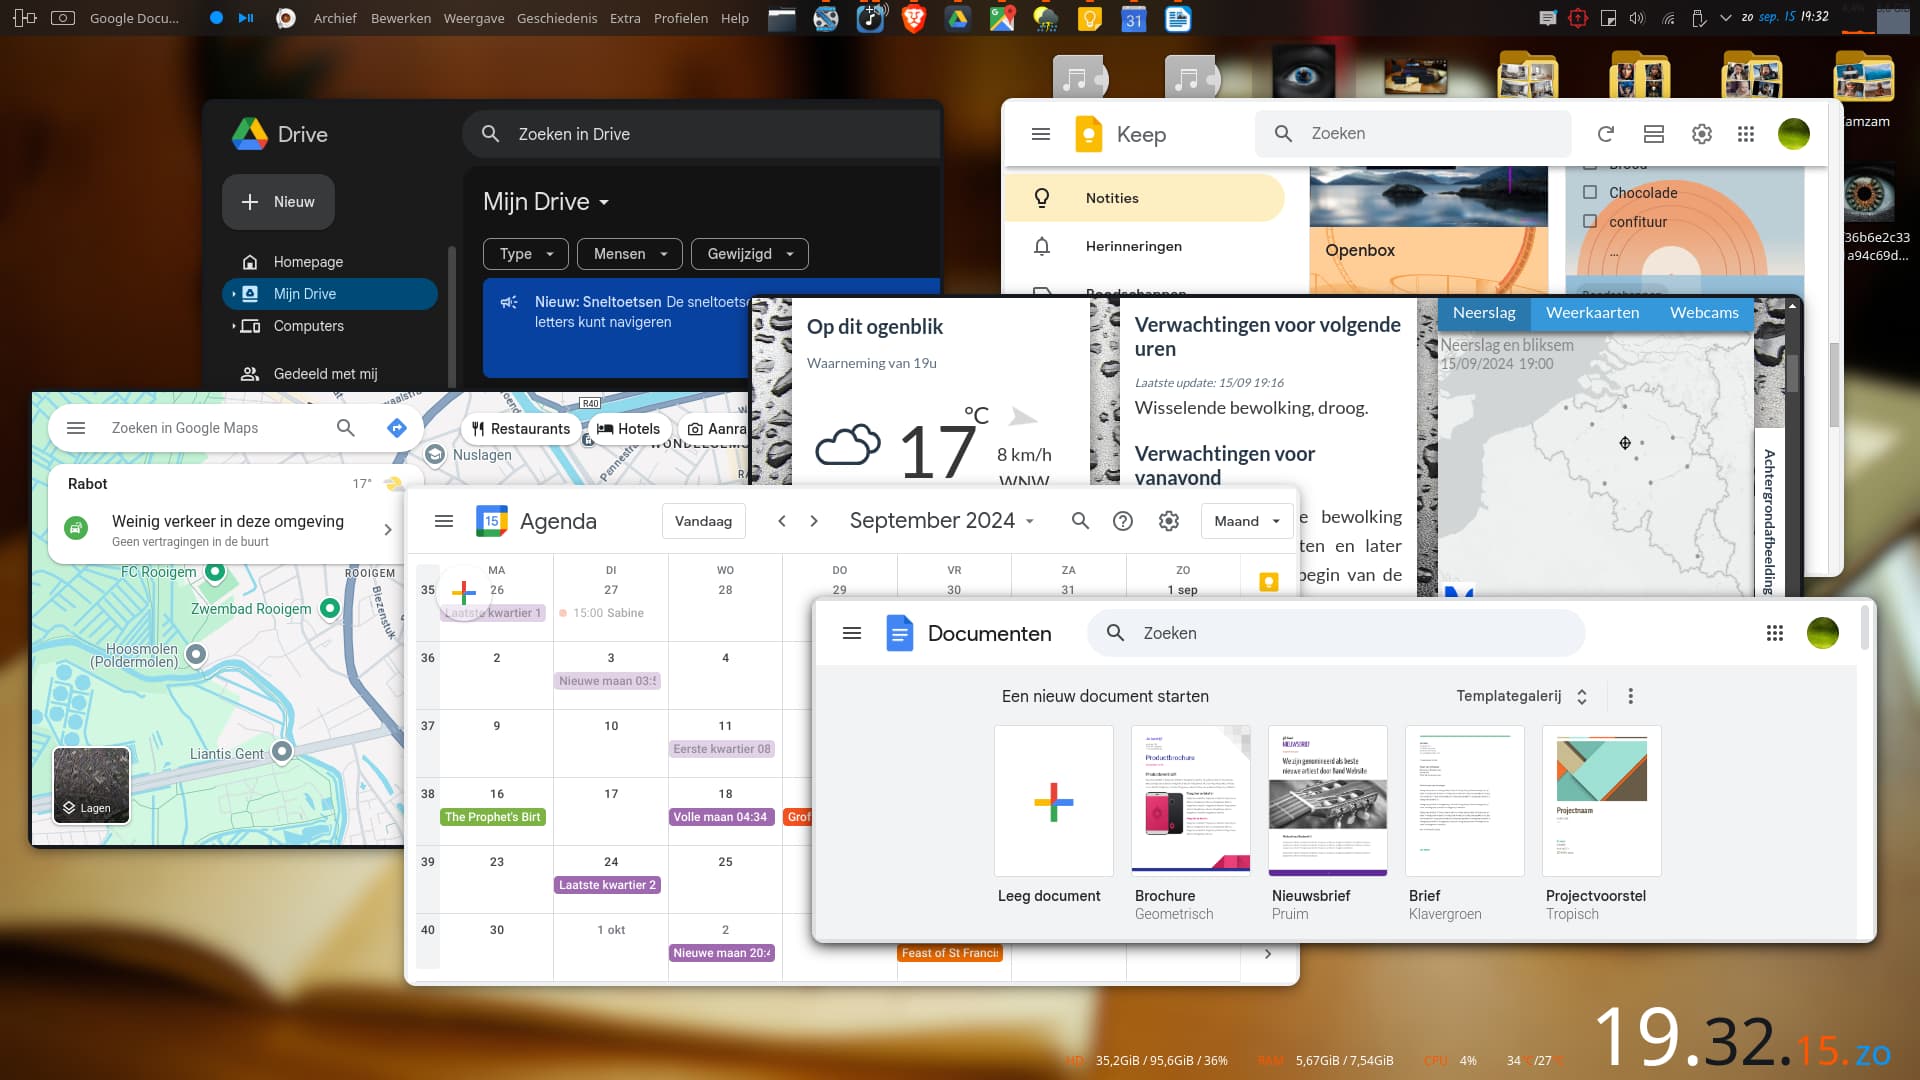The image size is (1920, 1080).
Task: Open Keep side panel icon in Agenda
Action: coord(1269,582)
